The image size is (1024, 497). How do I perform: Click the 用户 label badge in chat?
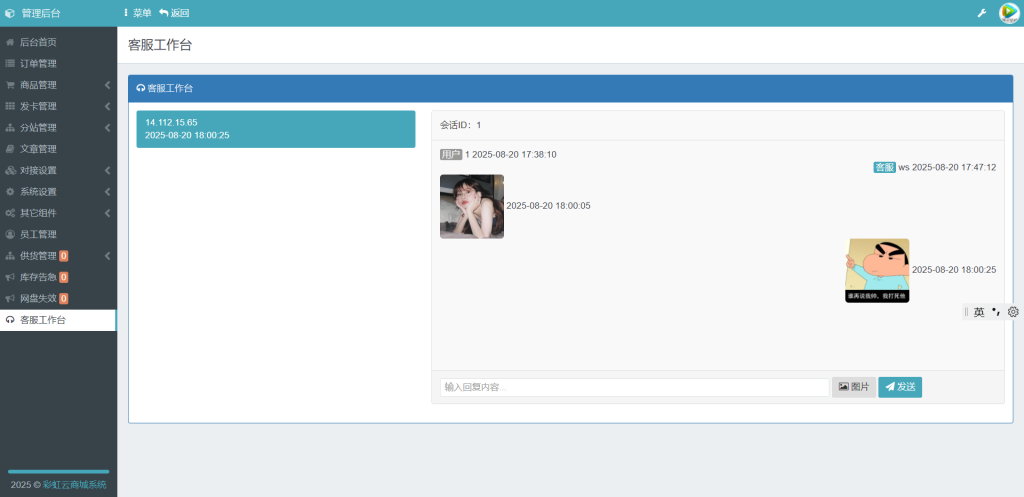(x=451, y=155)
